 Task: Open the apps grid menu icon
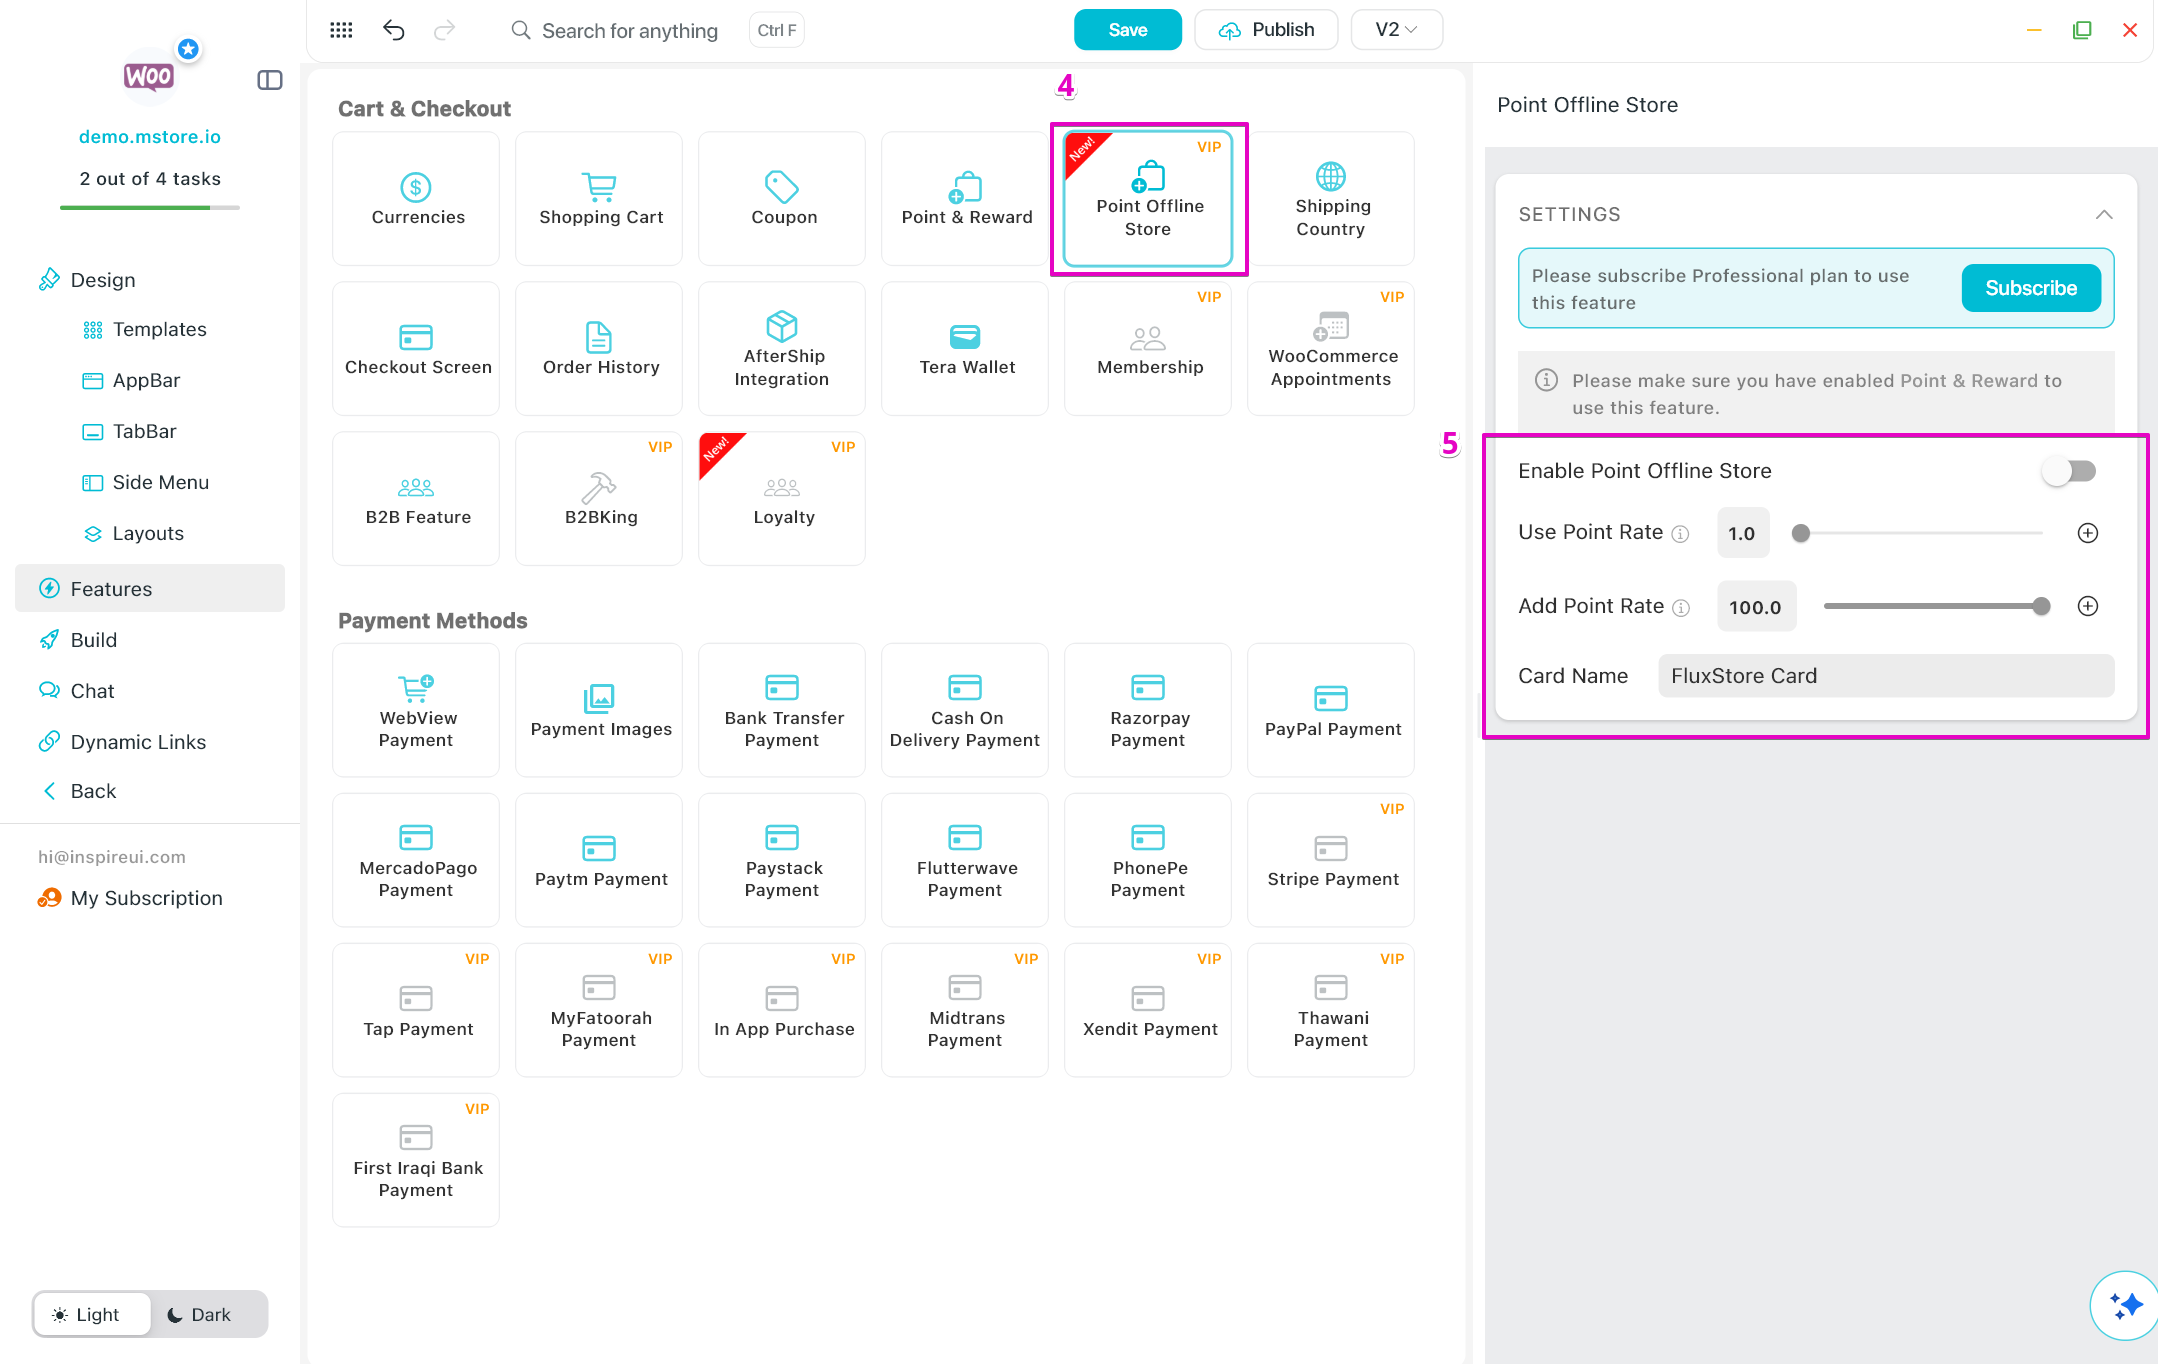(341, 30)
